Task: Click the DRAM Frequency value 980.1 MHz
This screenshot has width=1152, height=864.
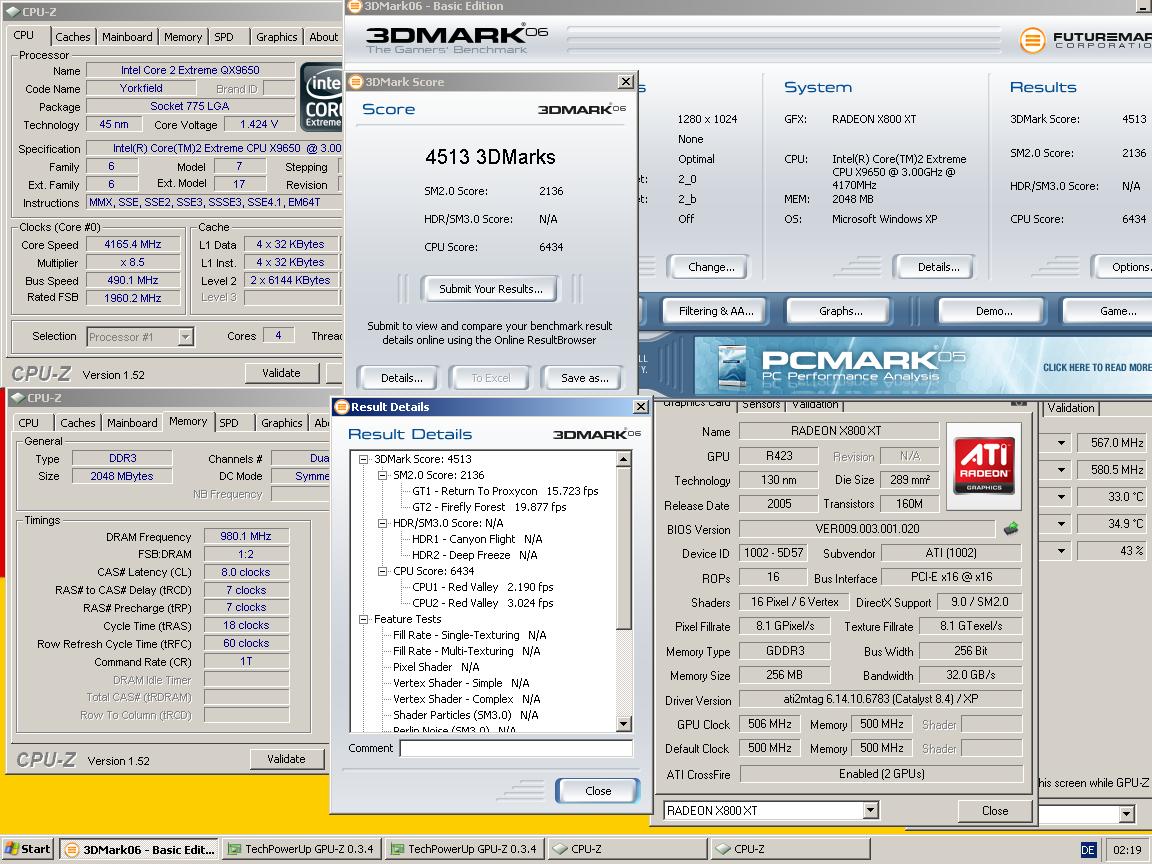Action: pos(245,536)
